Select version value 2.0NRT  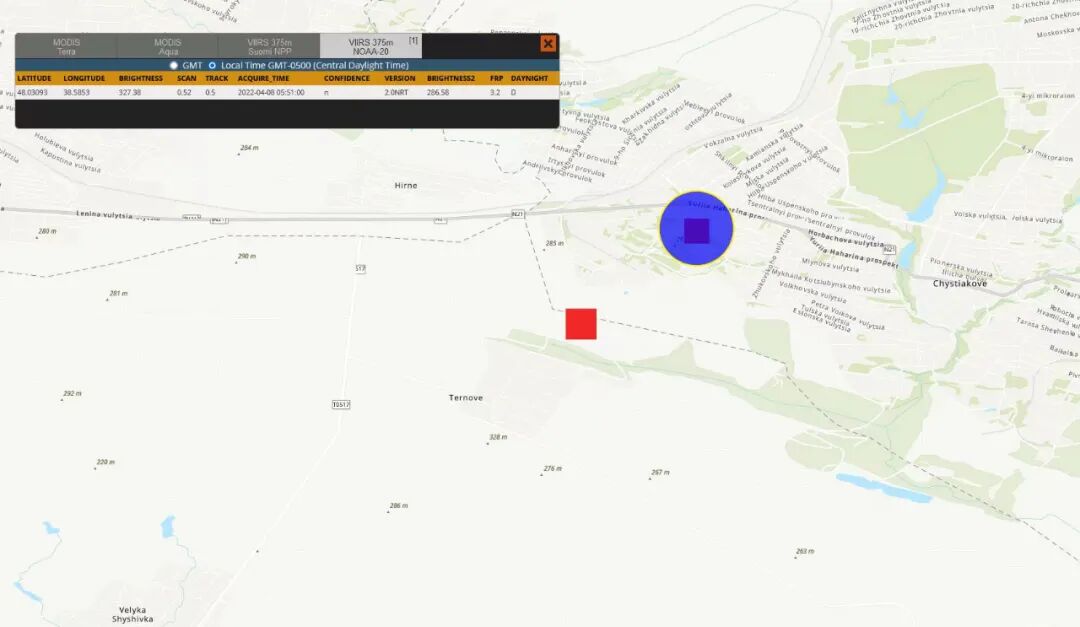tap(396, 92)
